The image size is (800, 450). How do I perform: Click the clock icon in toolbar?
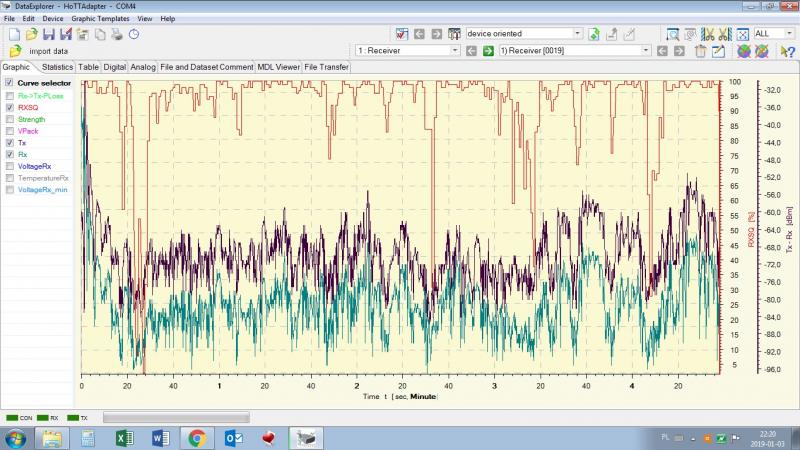tap(134, 34)
